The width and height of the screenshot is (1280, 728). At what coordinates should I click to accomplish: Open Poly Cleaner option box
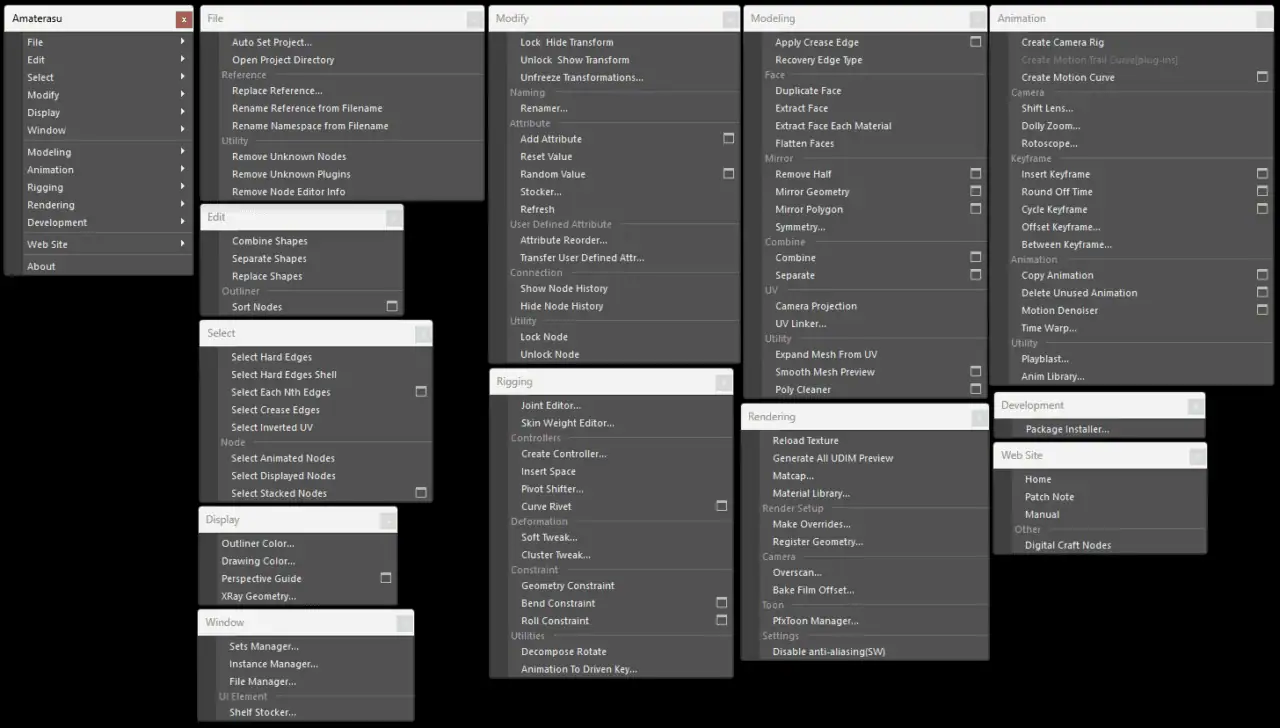(x=975, y=390)
